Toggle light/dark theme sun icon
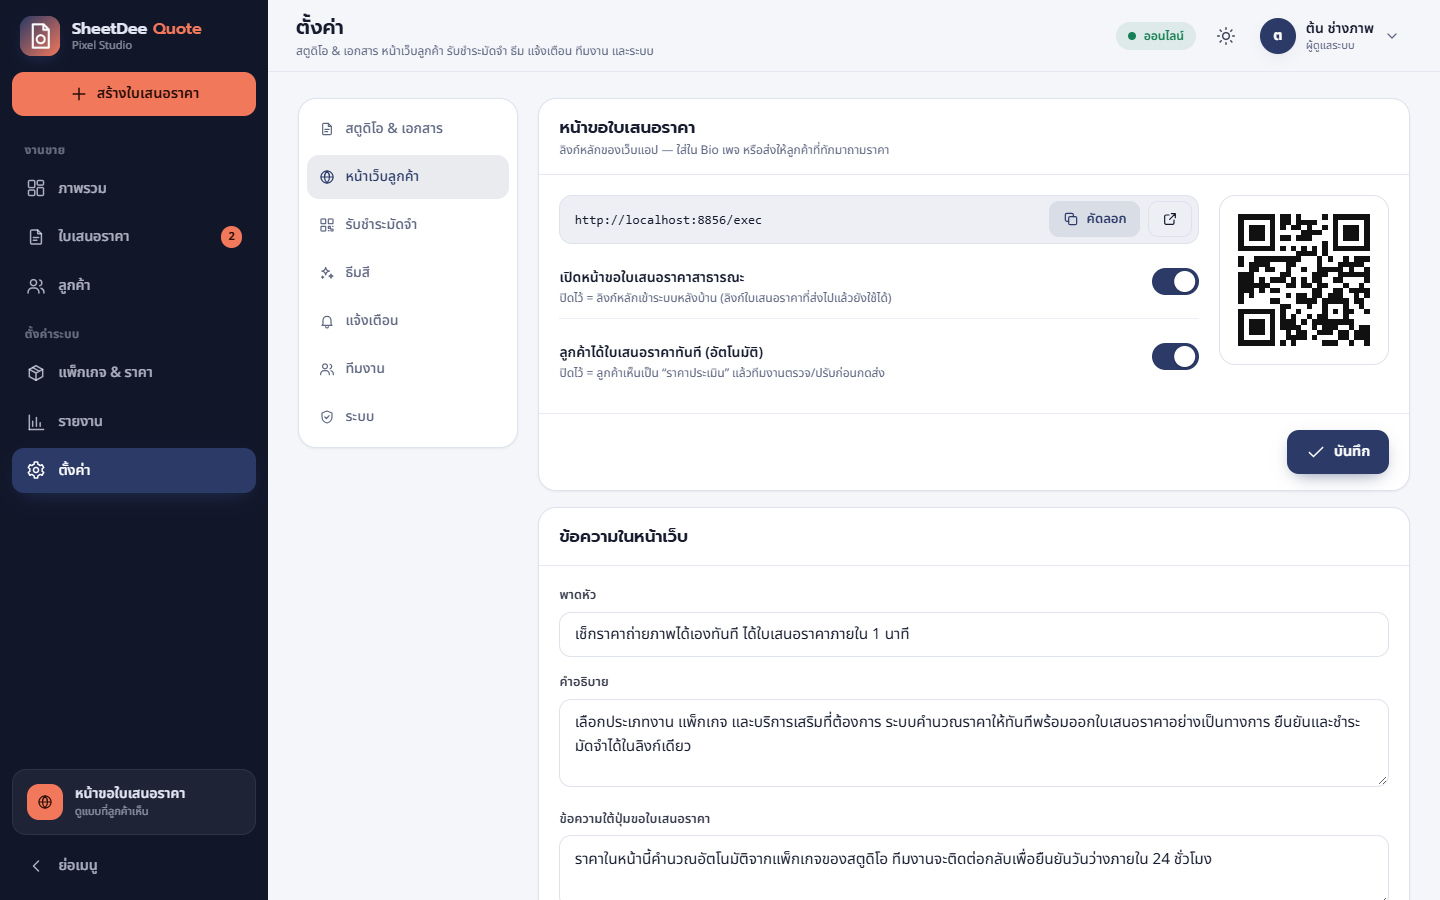The height and width of the screenshot is (900, 1440). [1226, 36]
